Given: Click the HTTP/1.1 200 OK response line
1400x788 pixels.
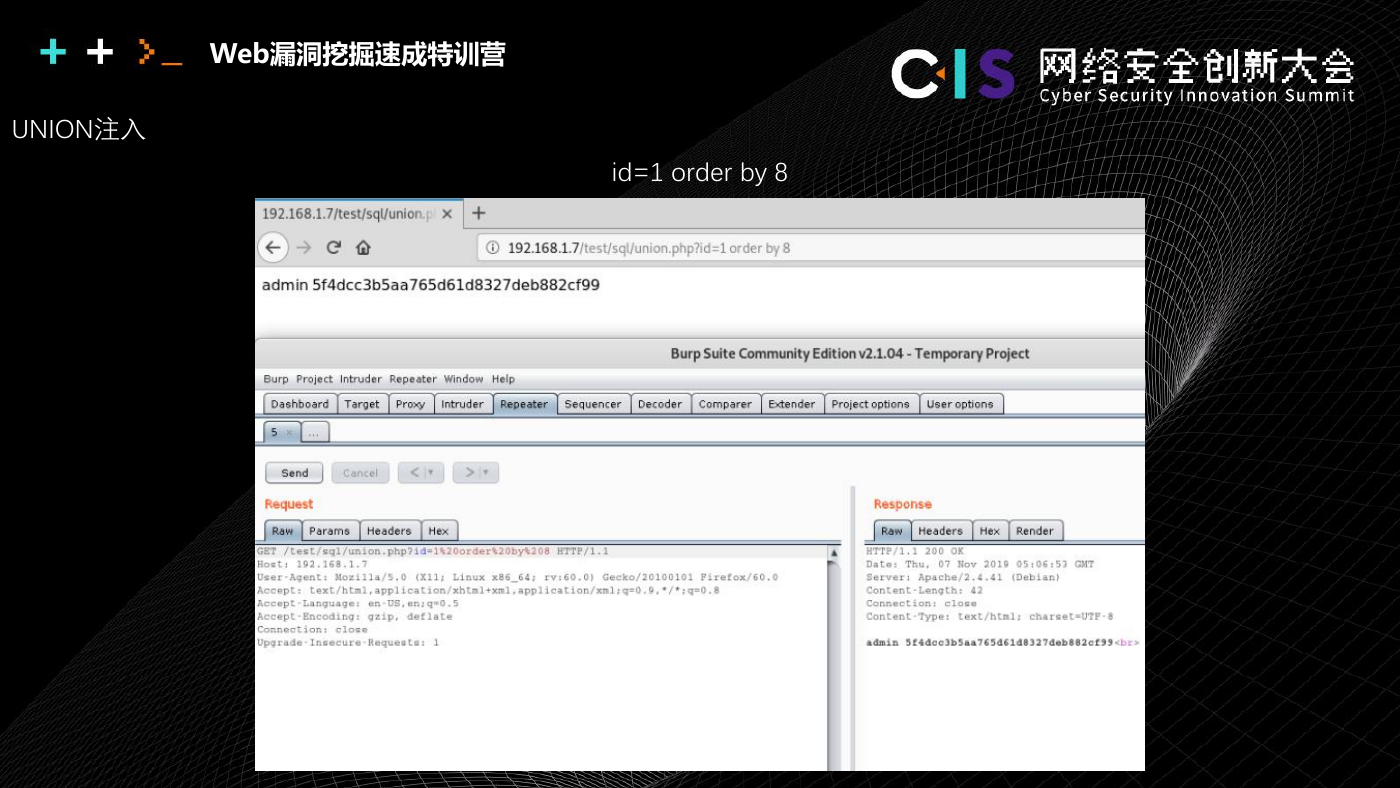Looking at the screenshot, I should 915,552.
